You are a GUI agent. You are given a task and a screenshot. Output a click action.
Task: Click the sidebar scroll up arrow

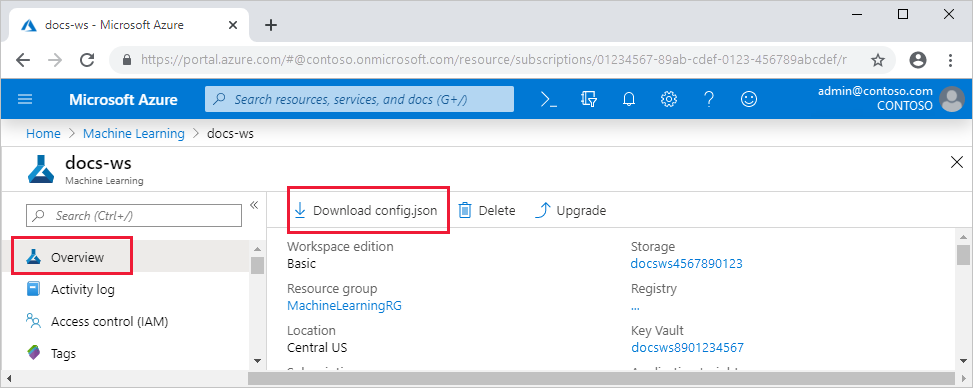pyautogui.click(x=258, y=248)
